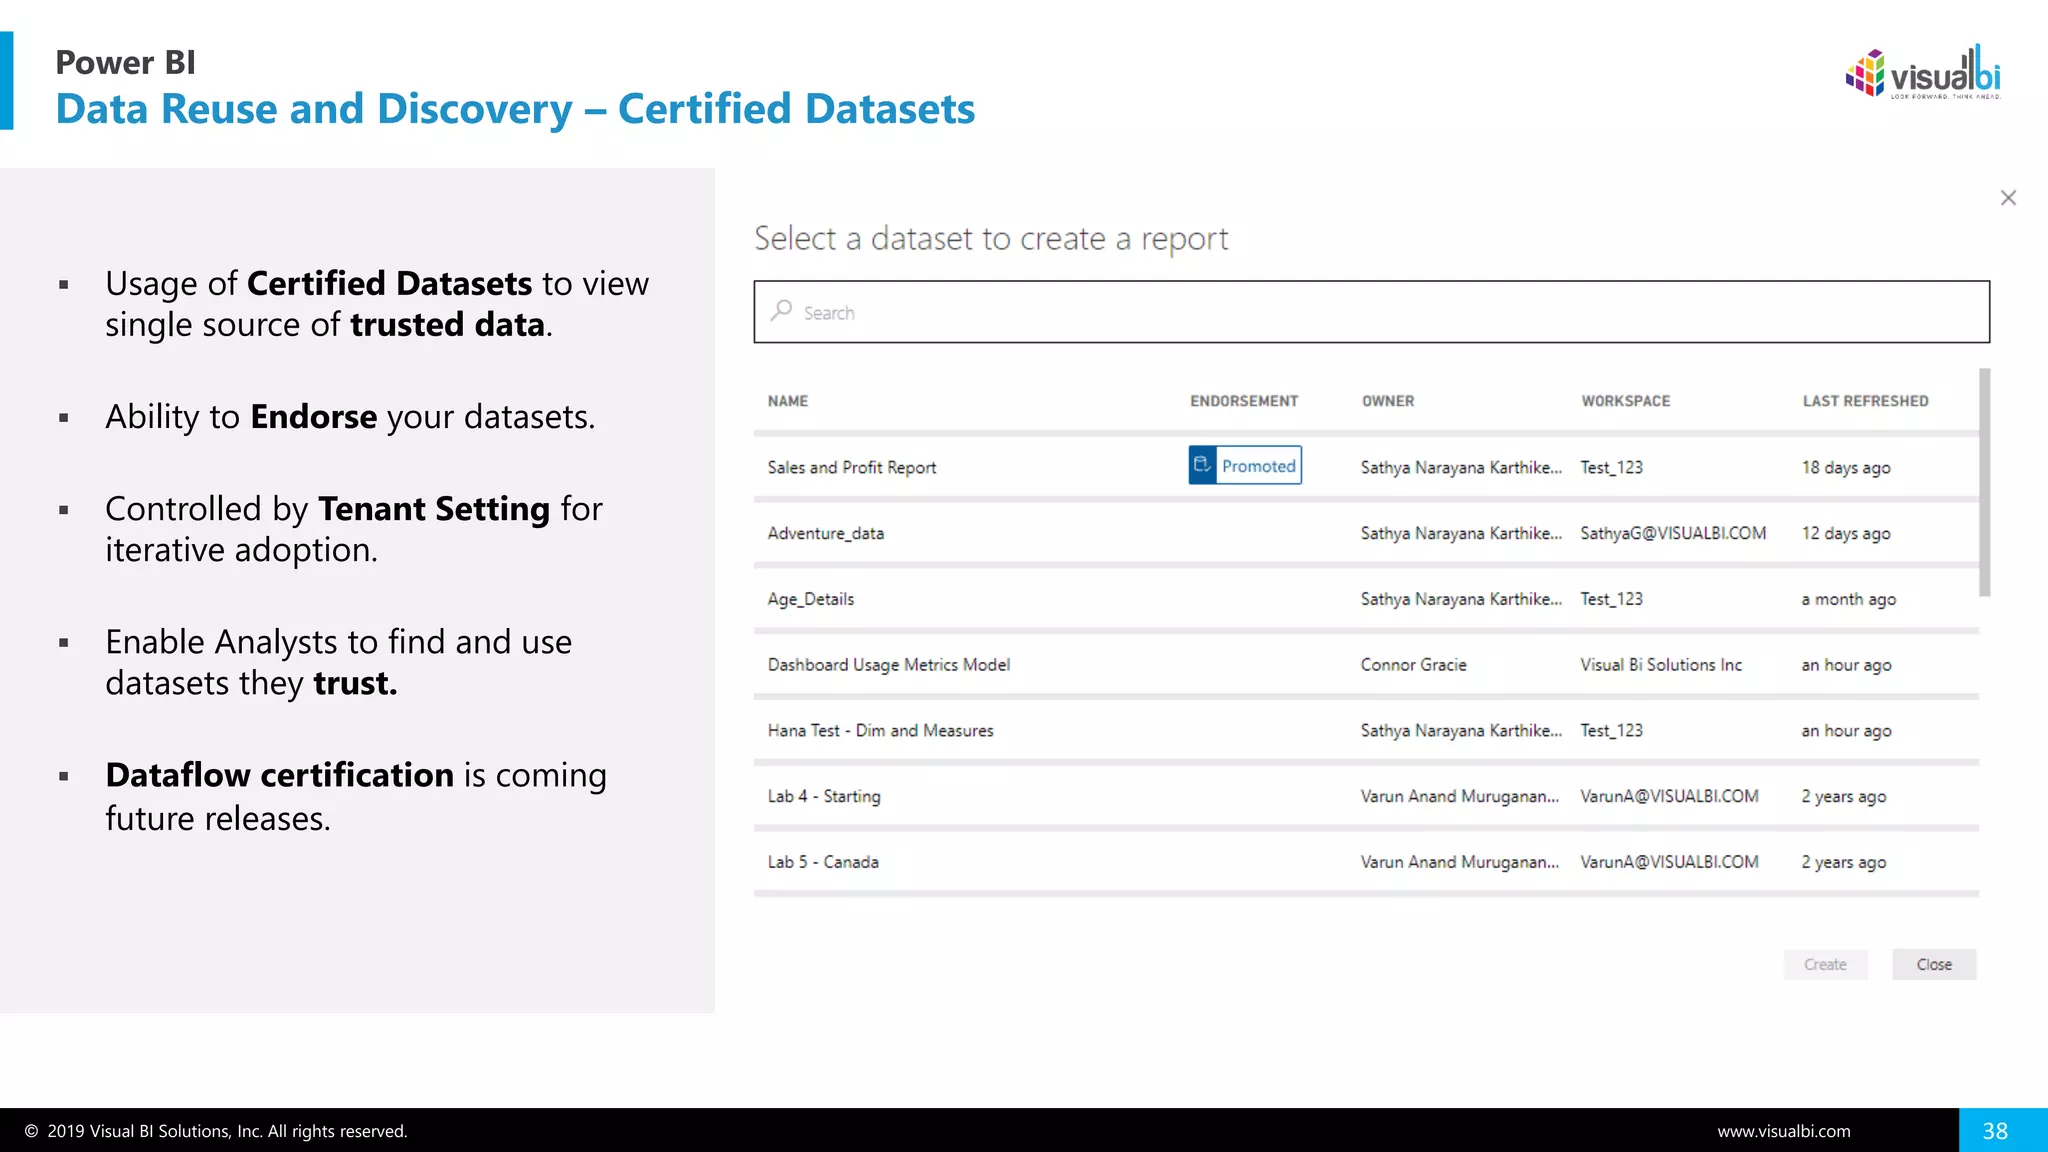Click the 18 days ago refresh value
The height and width of the screenshot is (1152, 2048).
1846,467
